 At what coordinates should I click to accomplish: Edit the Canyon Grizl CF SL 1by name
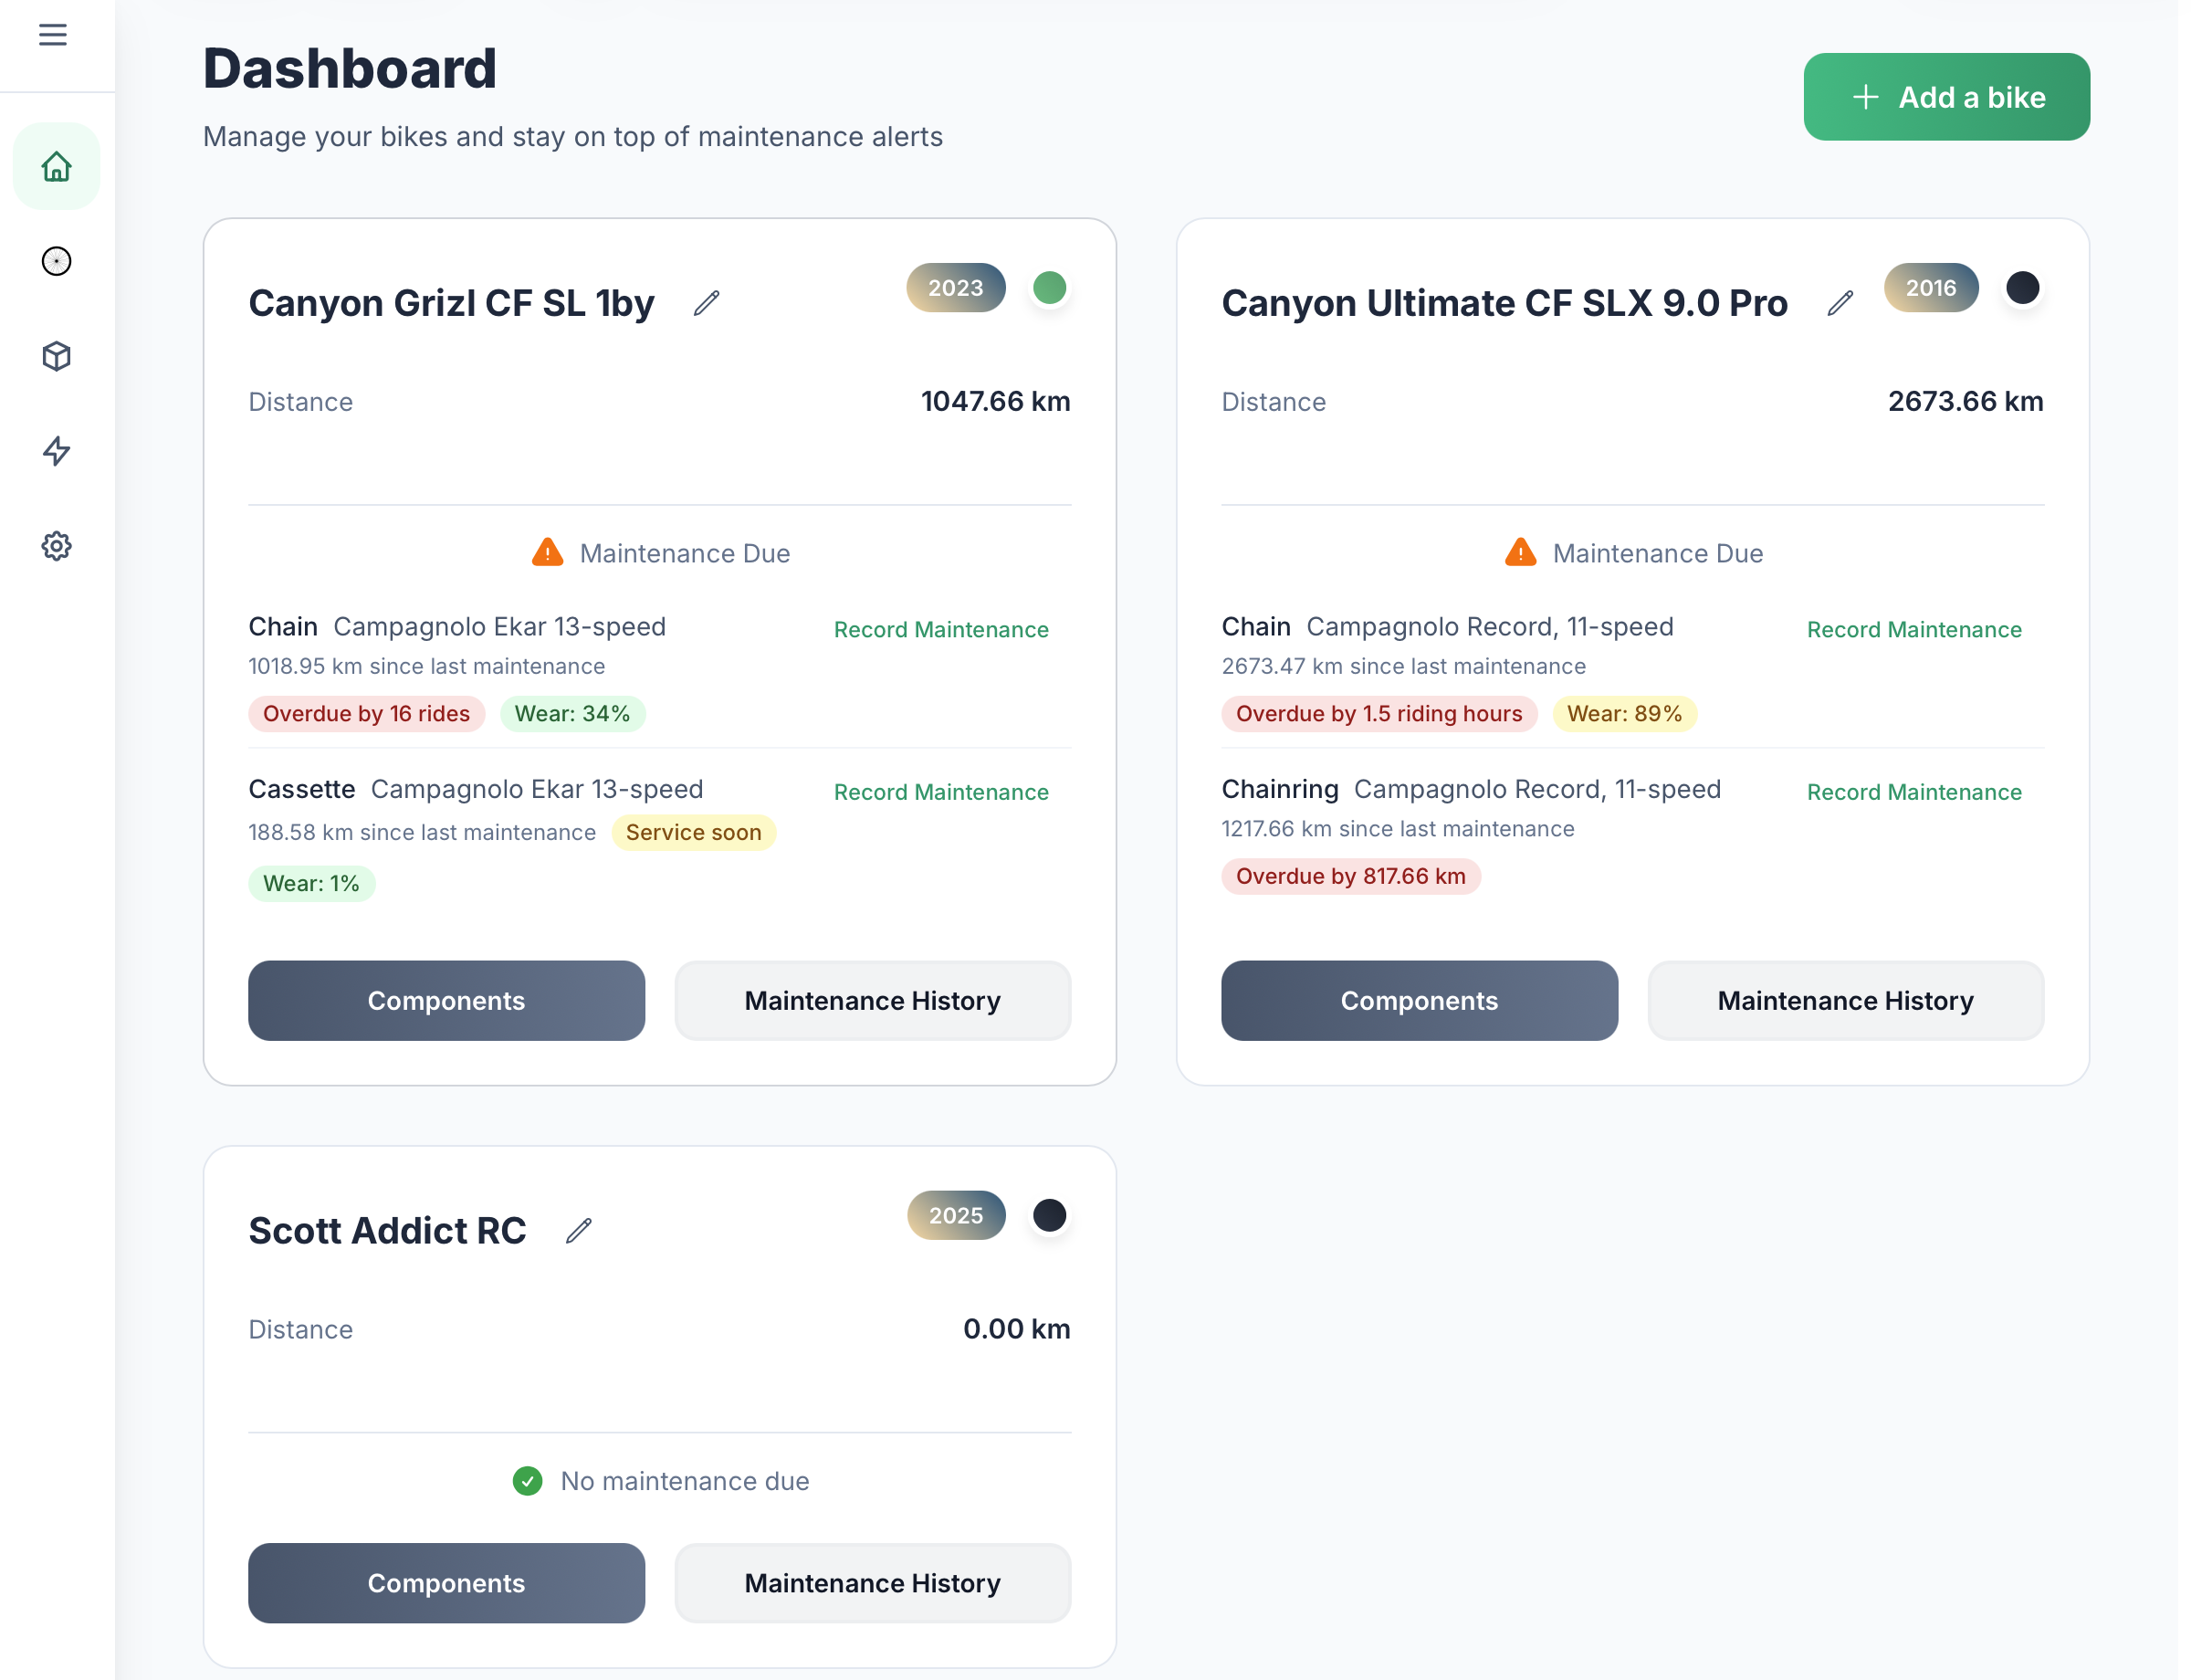706,303
